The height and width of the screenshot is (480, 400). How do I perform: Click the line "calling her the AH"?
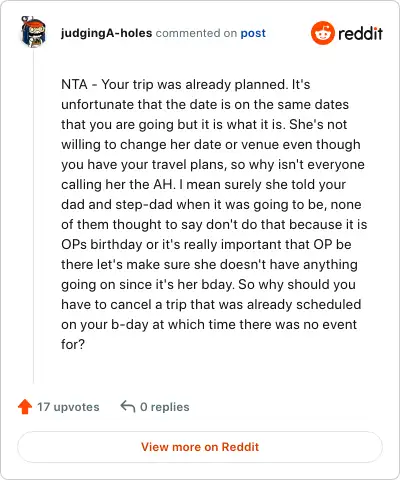coord(203,184)
